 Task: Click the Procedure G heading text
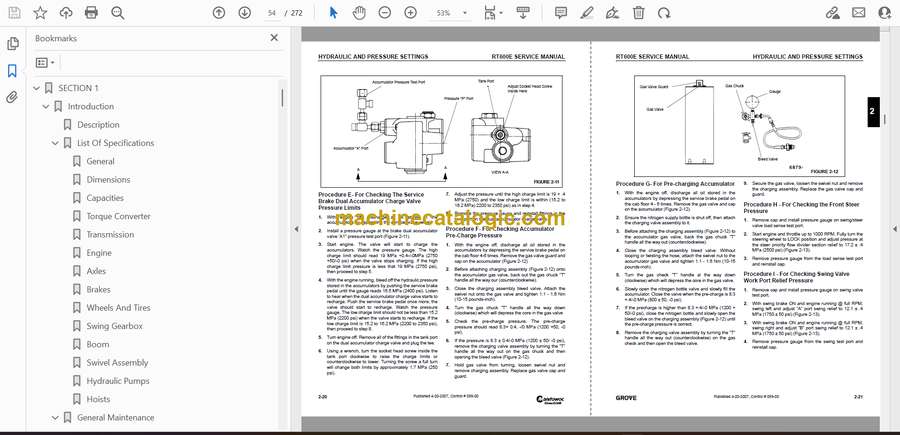pos(675,184)
